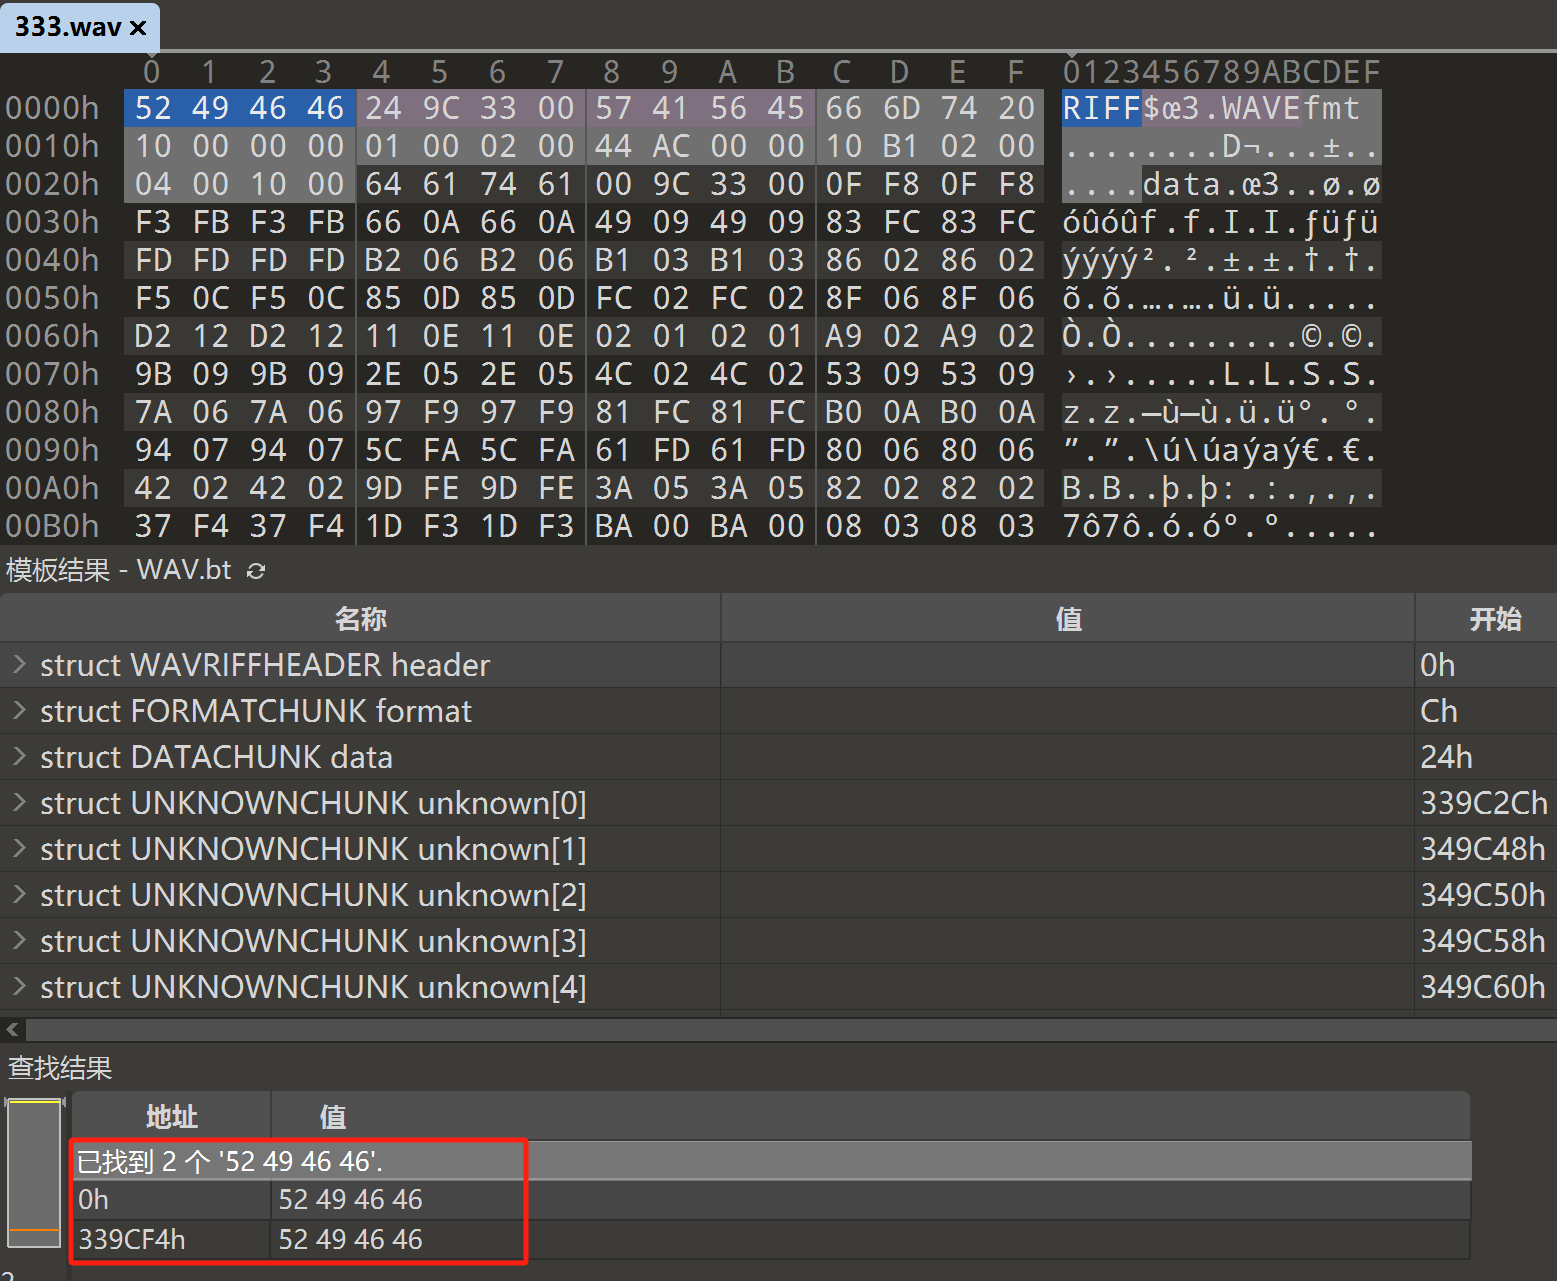
Task: Click the 模板结果 - WAV.bt panel title
Action: [118, 570]
